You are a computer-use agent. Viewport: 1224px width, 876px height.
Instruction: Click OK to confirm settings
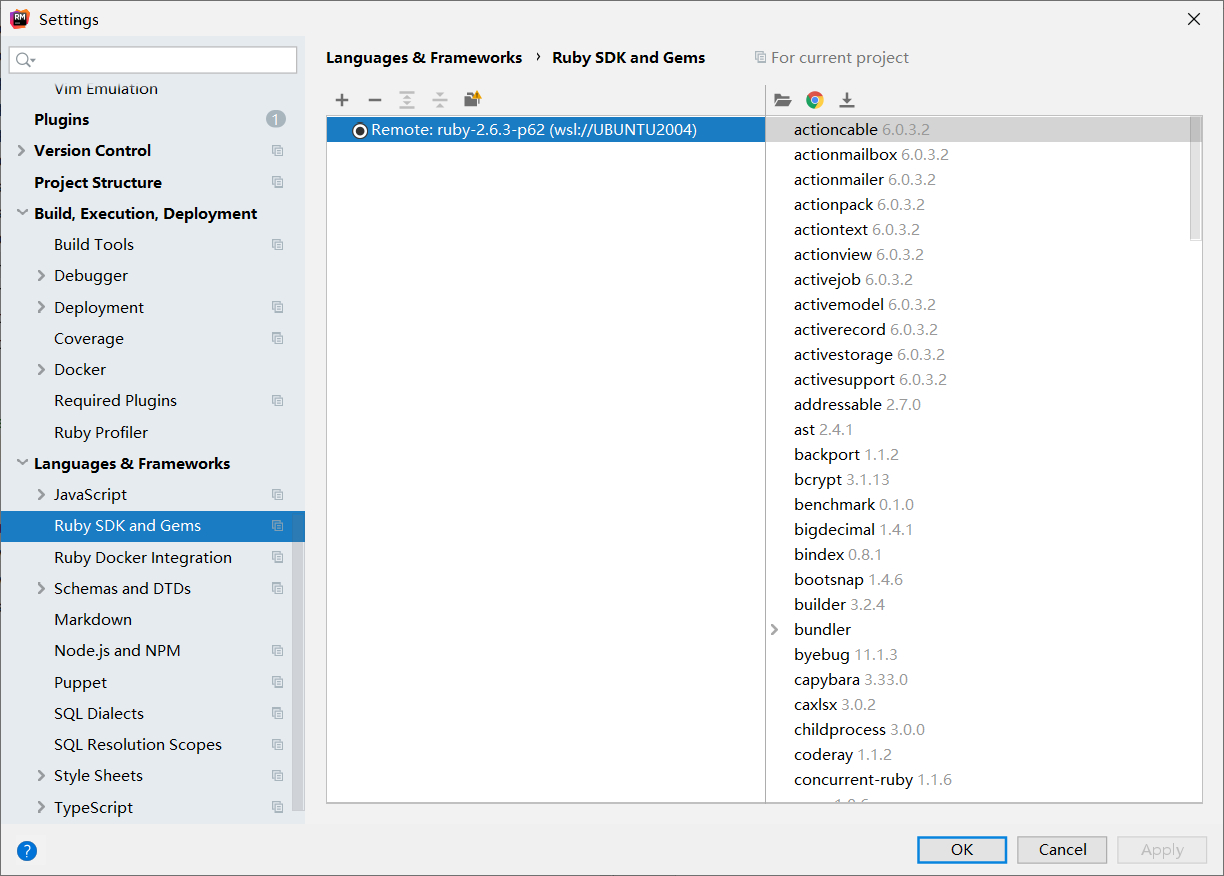(x=962, y=850)
